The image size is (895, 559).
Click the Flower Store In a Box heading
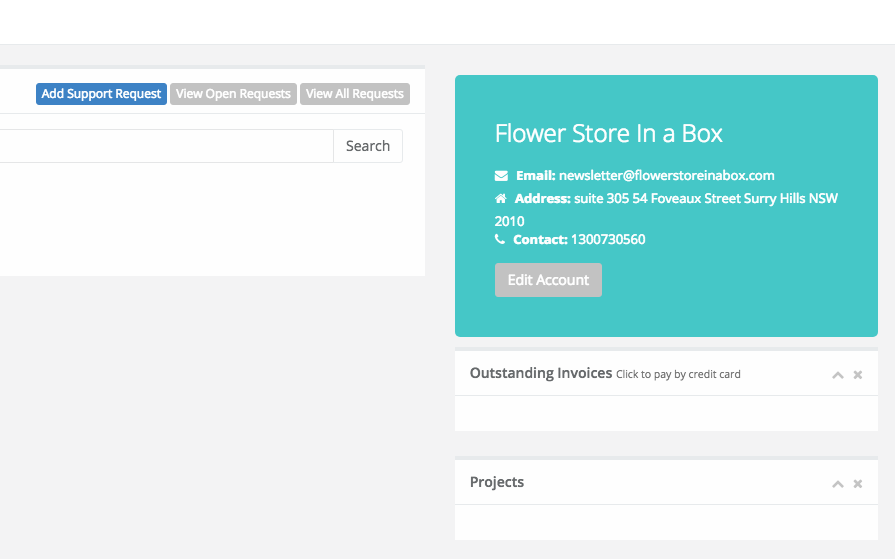coord(608,134)
